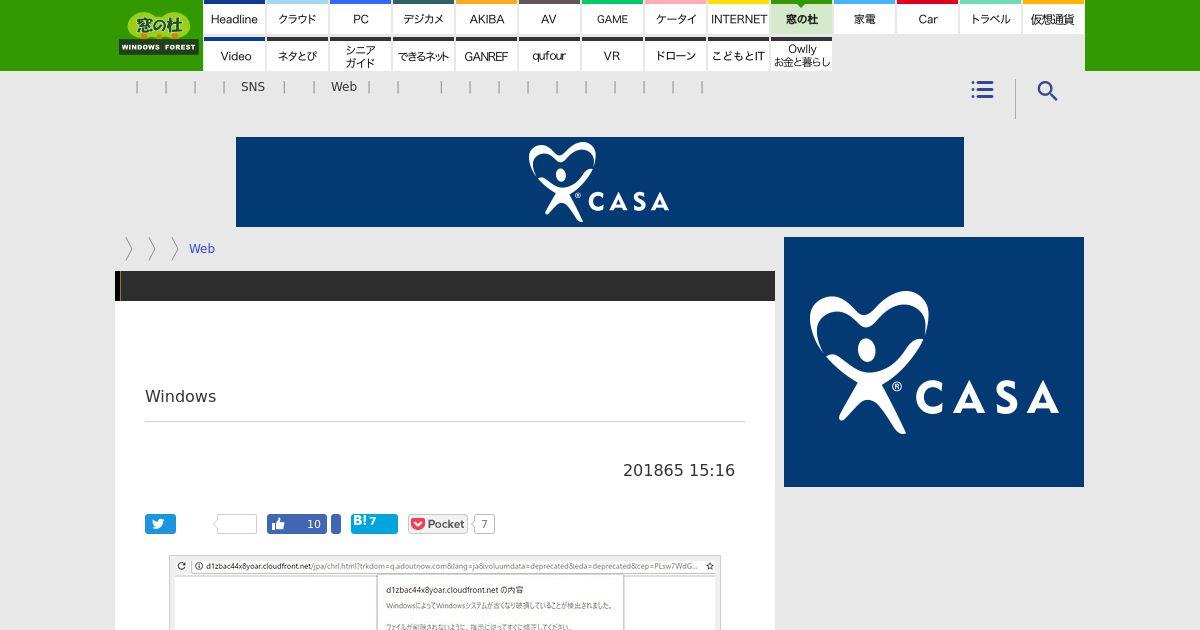Open the 仮想通貨 tab
The height and width of the screenshot is (630, 1200).
[1053, 18]
